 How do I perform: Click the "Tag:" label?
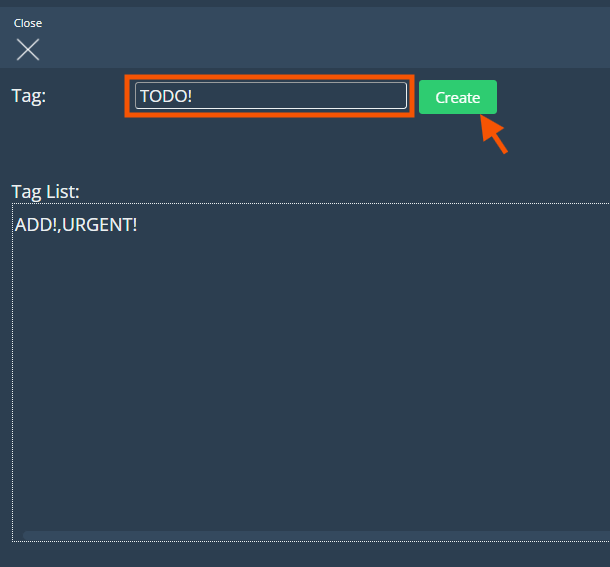coord(29,96)
